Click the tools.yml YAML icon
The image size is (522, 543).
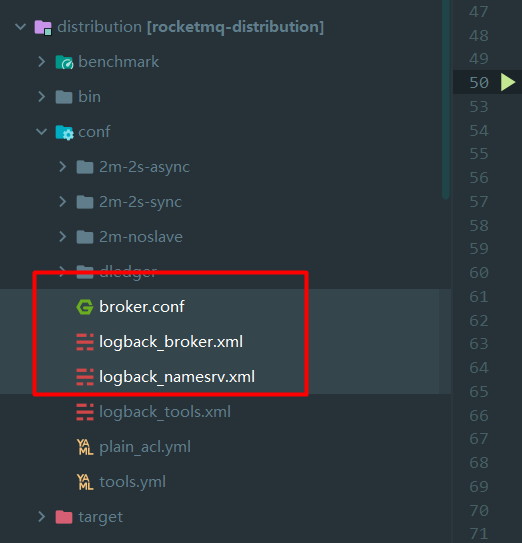click(x=85, y=482)
